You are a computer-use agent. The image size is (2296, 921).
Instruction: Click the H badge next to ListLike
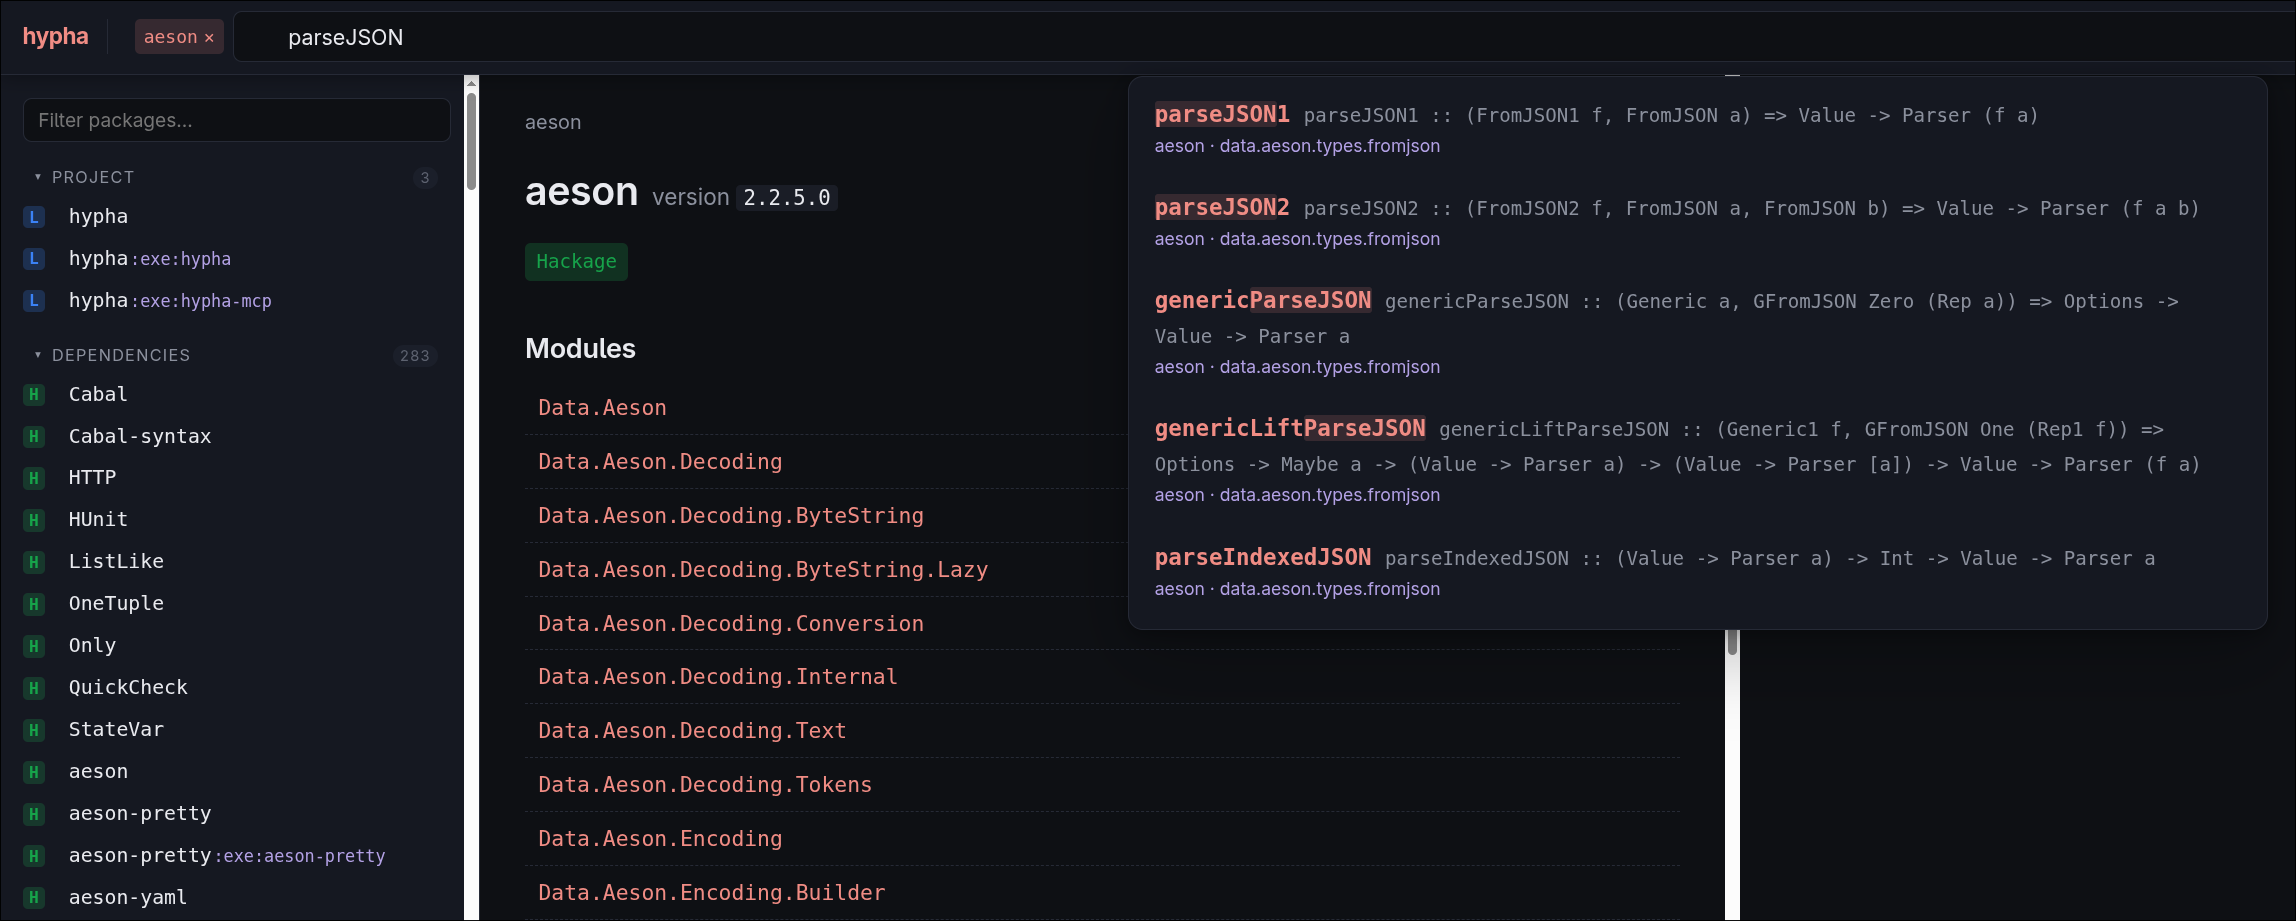coord(34,562)
